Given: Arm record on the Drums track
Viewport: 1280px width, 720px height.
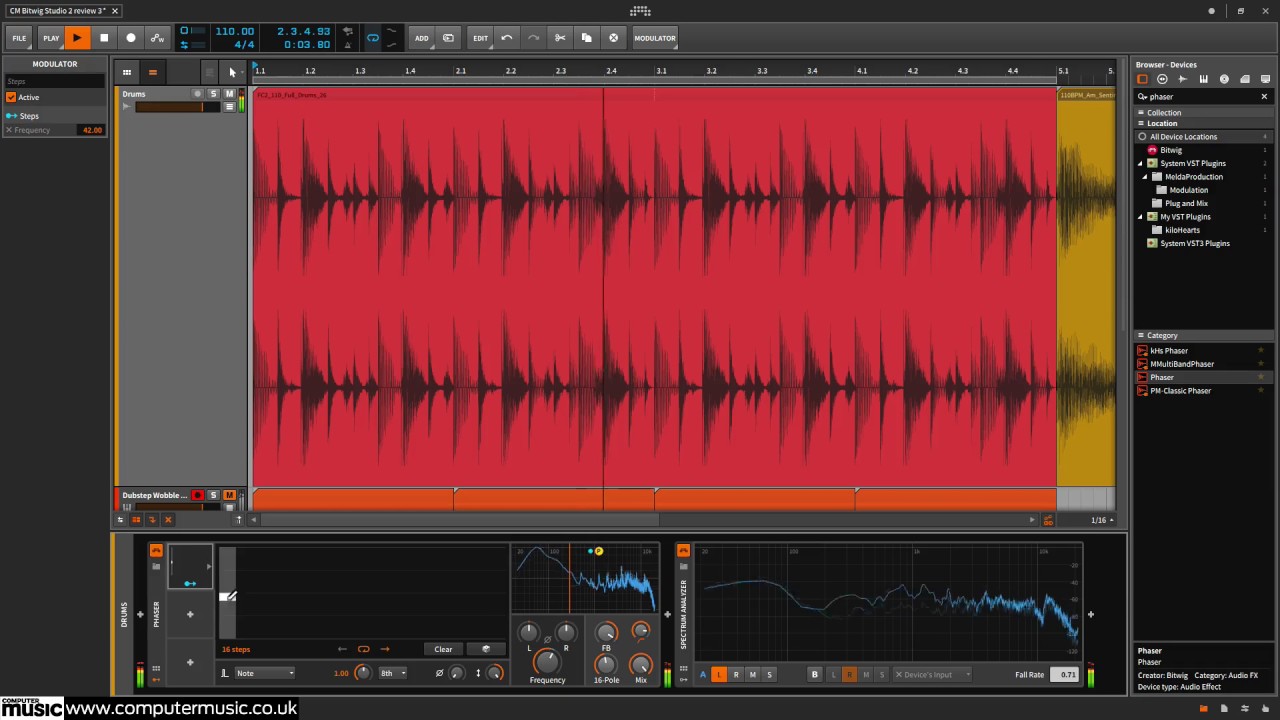Looking at the screenshot, I should coord(197,94).
